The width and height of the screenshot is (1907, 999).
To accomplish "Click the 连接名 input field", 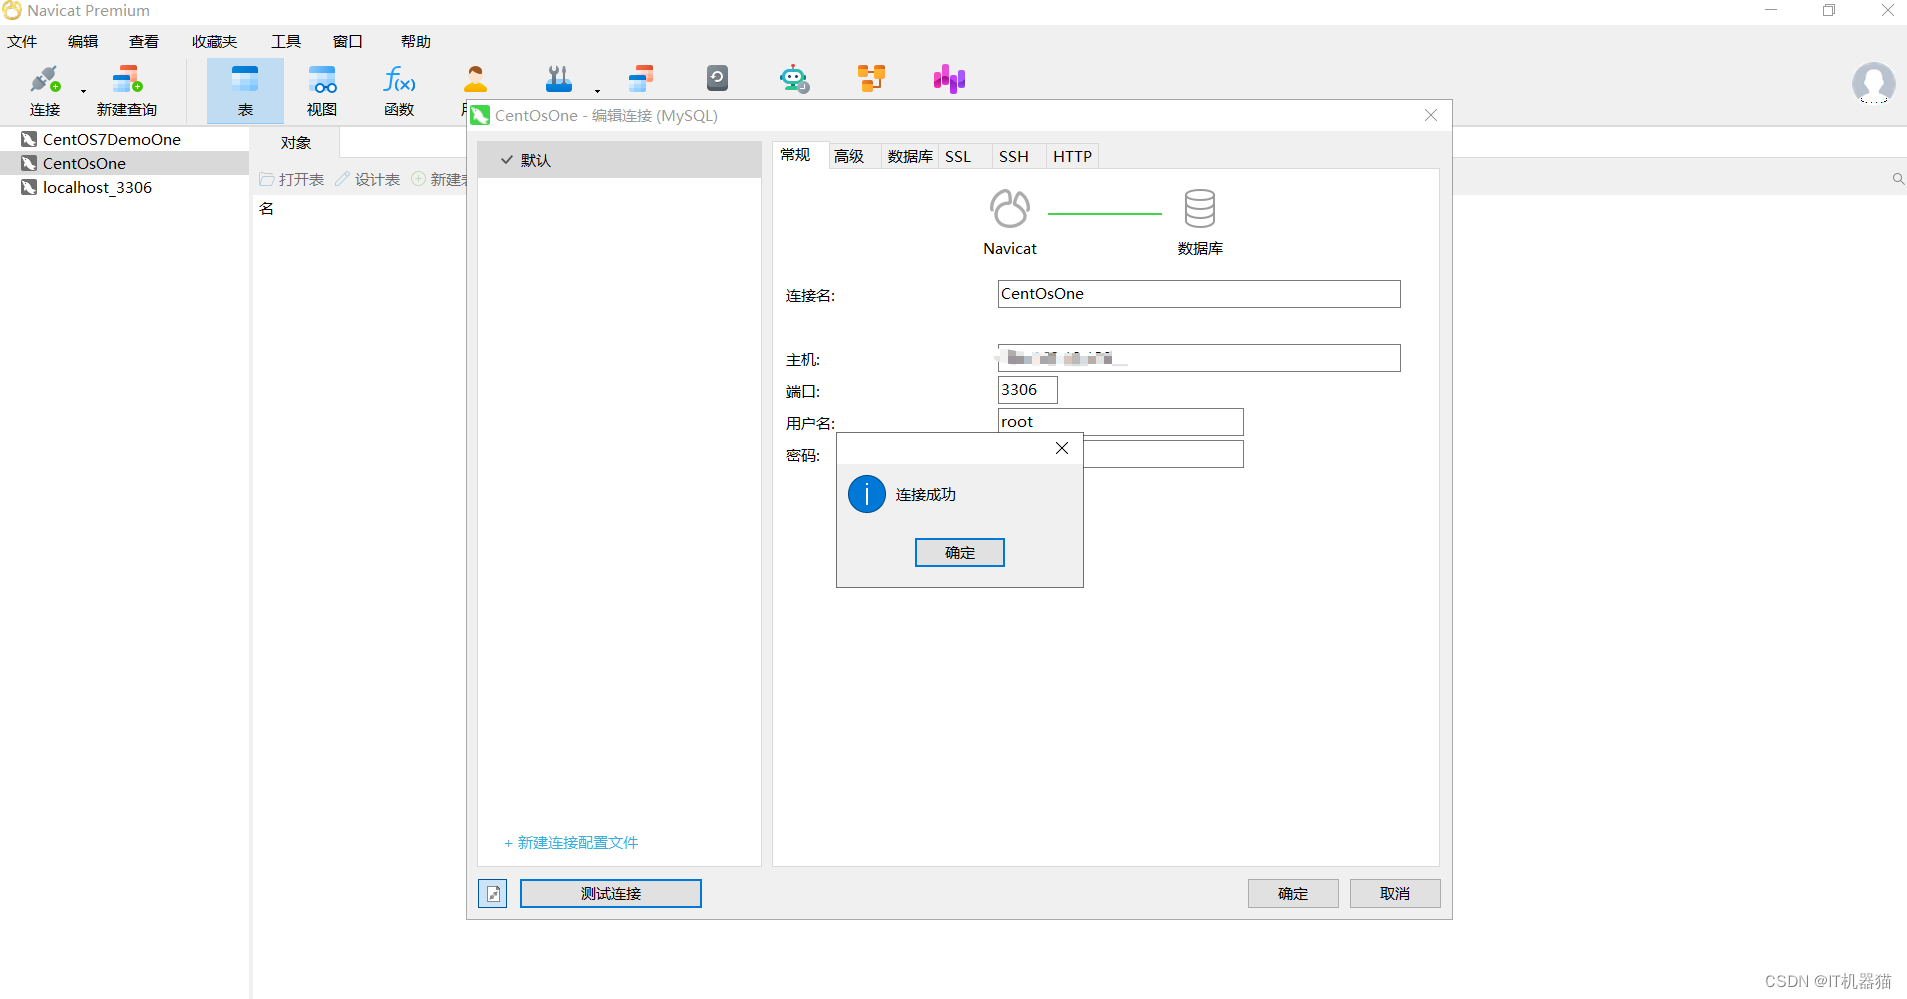I will click(x=1199, y=294).
